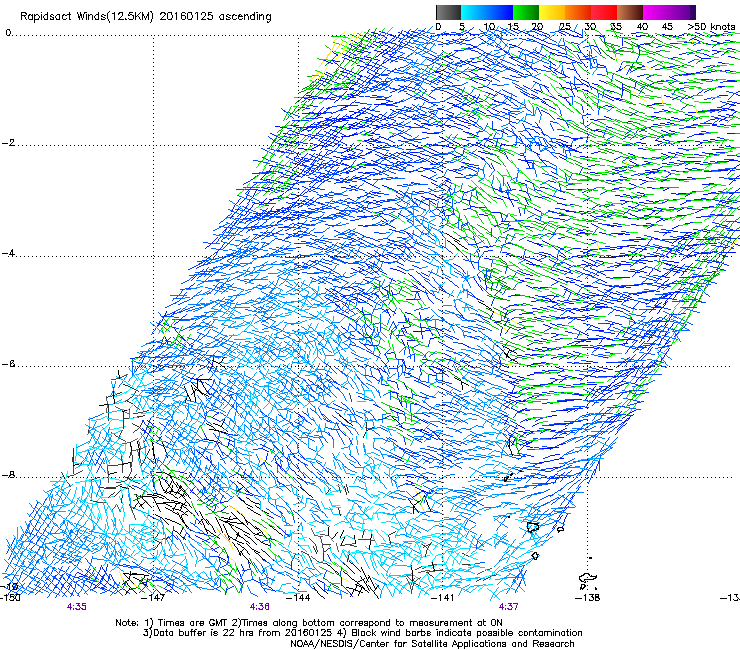
Task: Click the '40' label under the color bar
Action: coord(642,27)
